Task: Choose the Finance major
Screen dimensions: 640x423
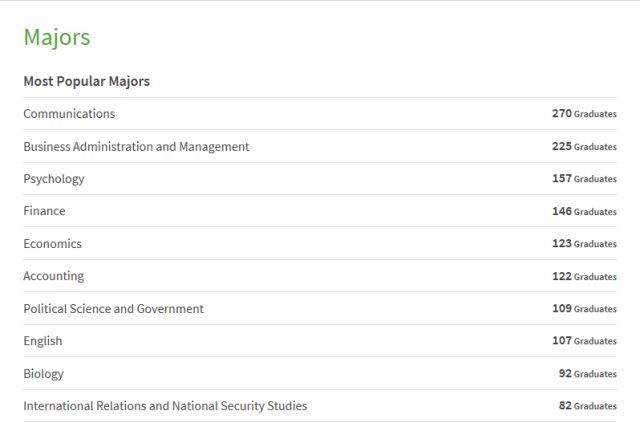Action: [x=44, y=211]
